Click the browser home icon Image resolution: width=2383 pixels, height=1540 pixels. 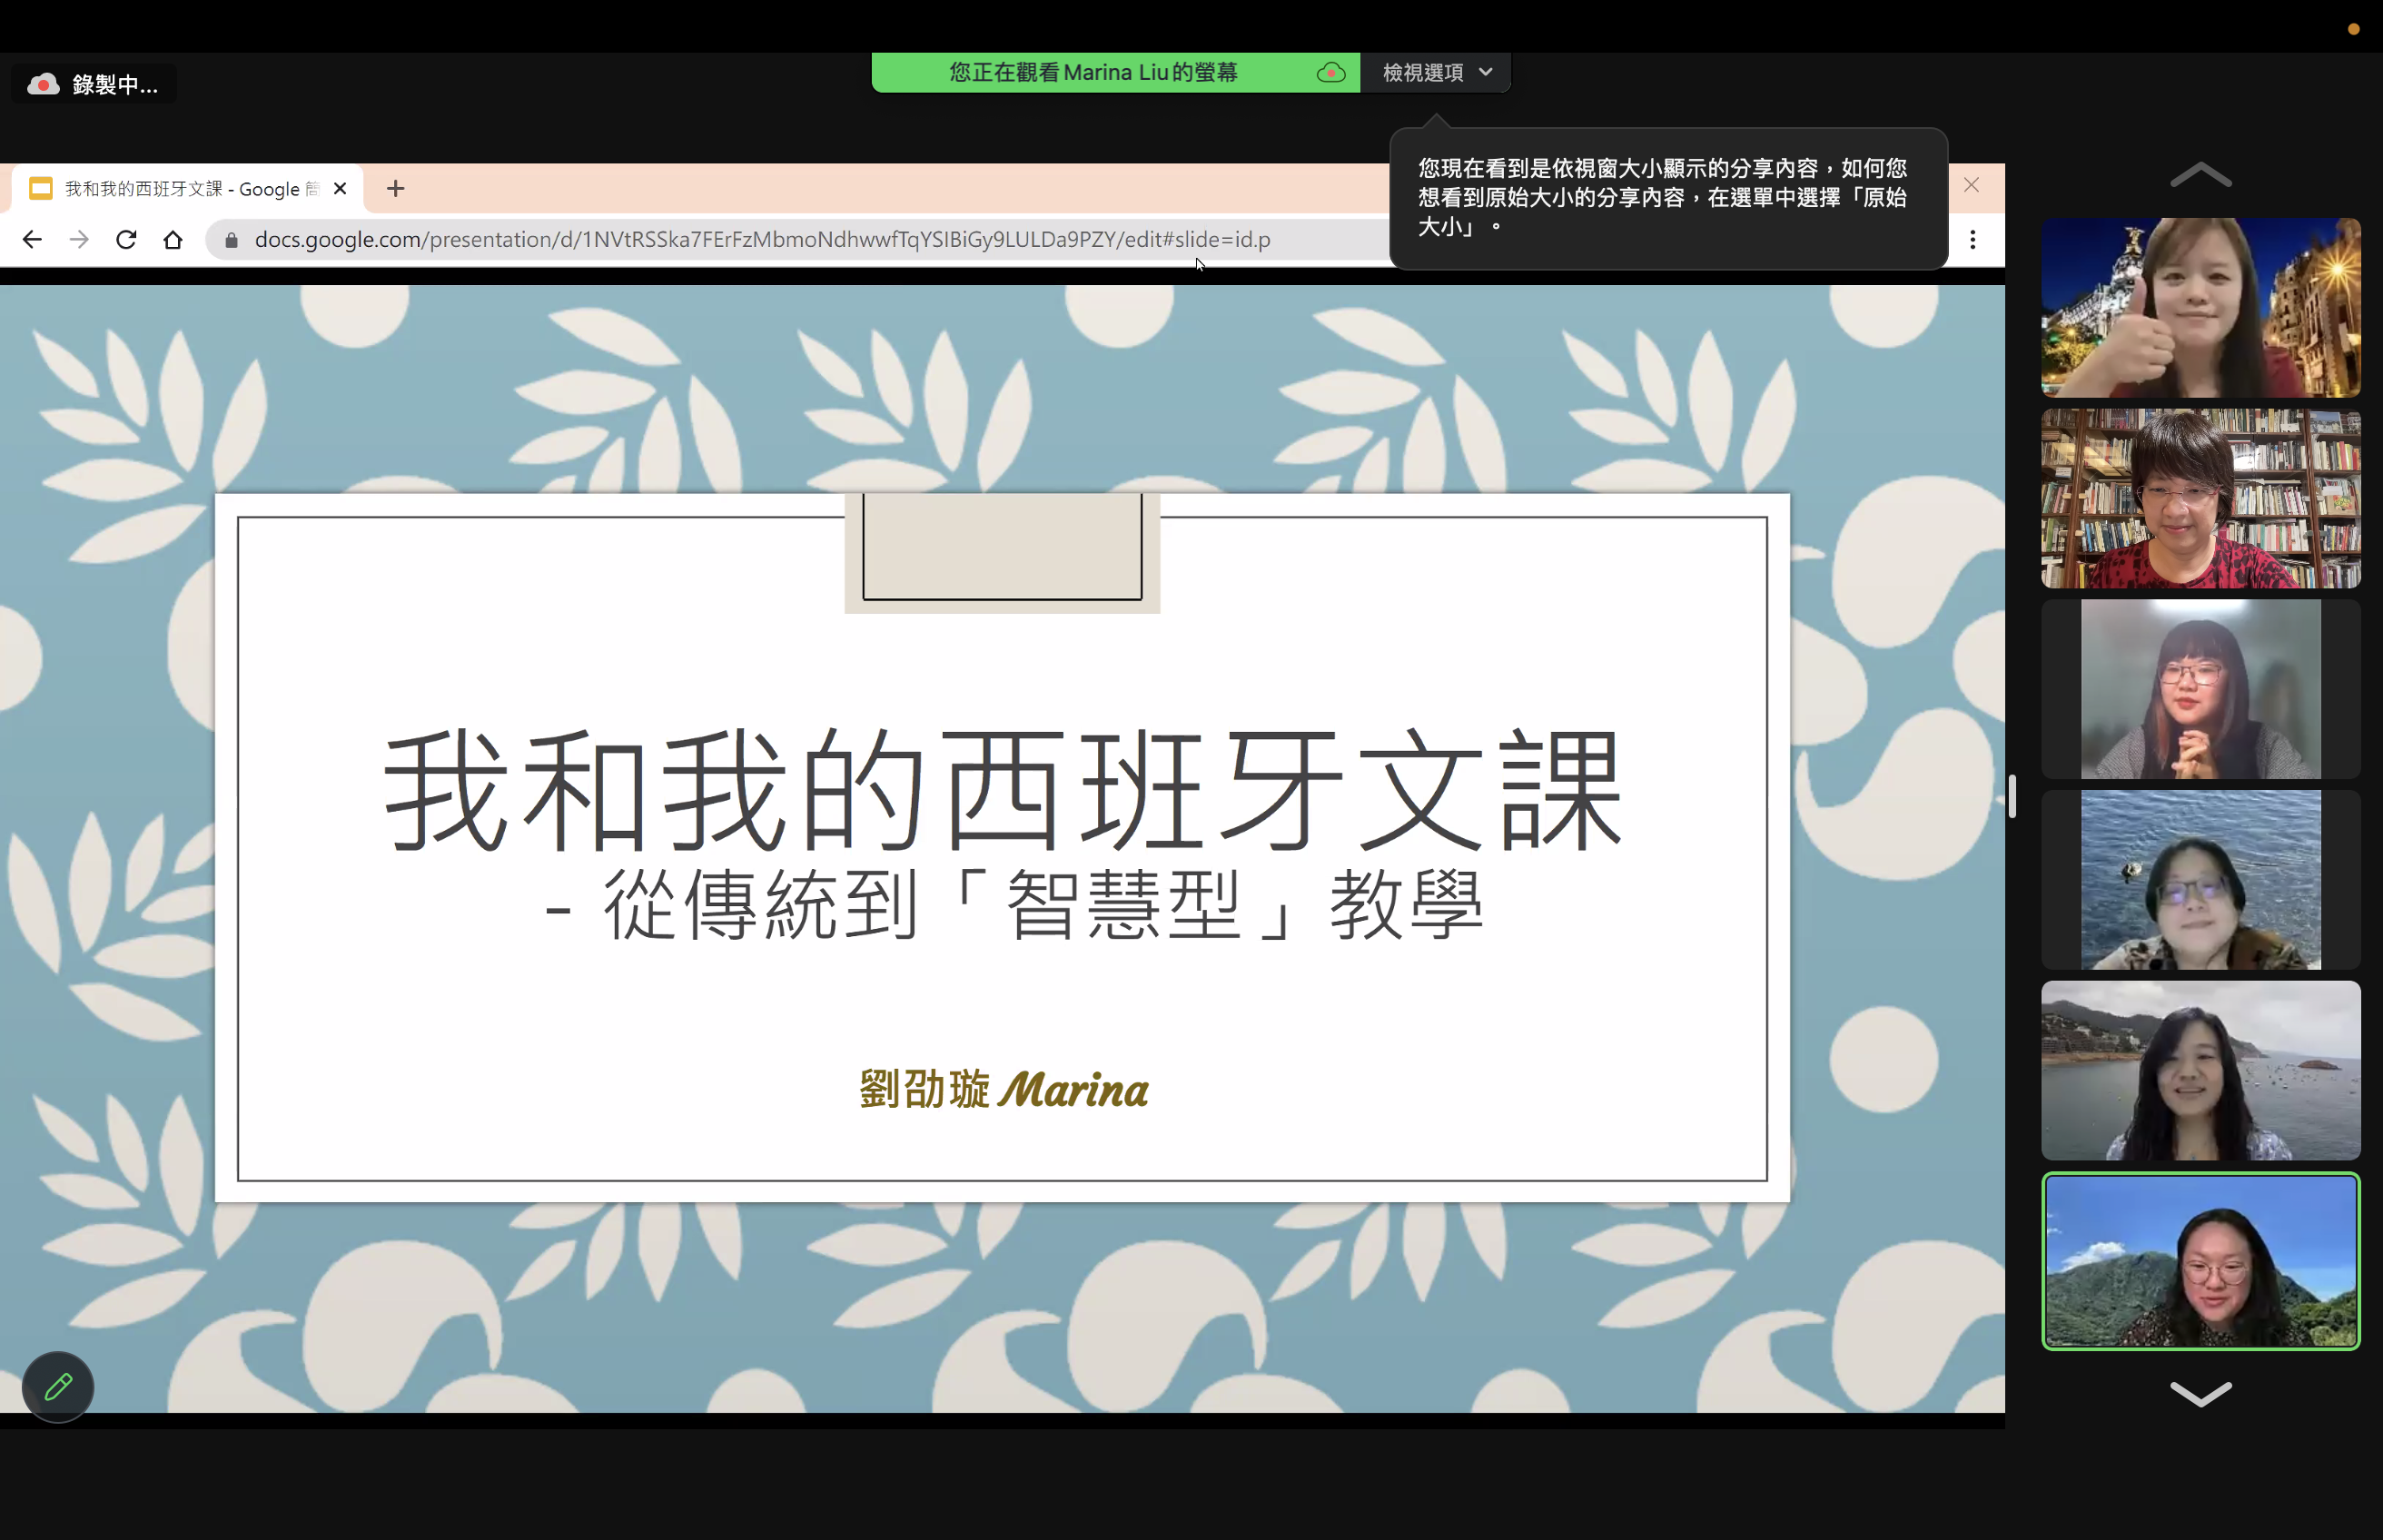pos(173,240)
